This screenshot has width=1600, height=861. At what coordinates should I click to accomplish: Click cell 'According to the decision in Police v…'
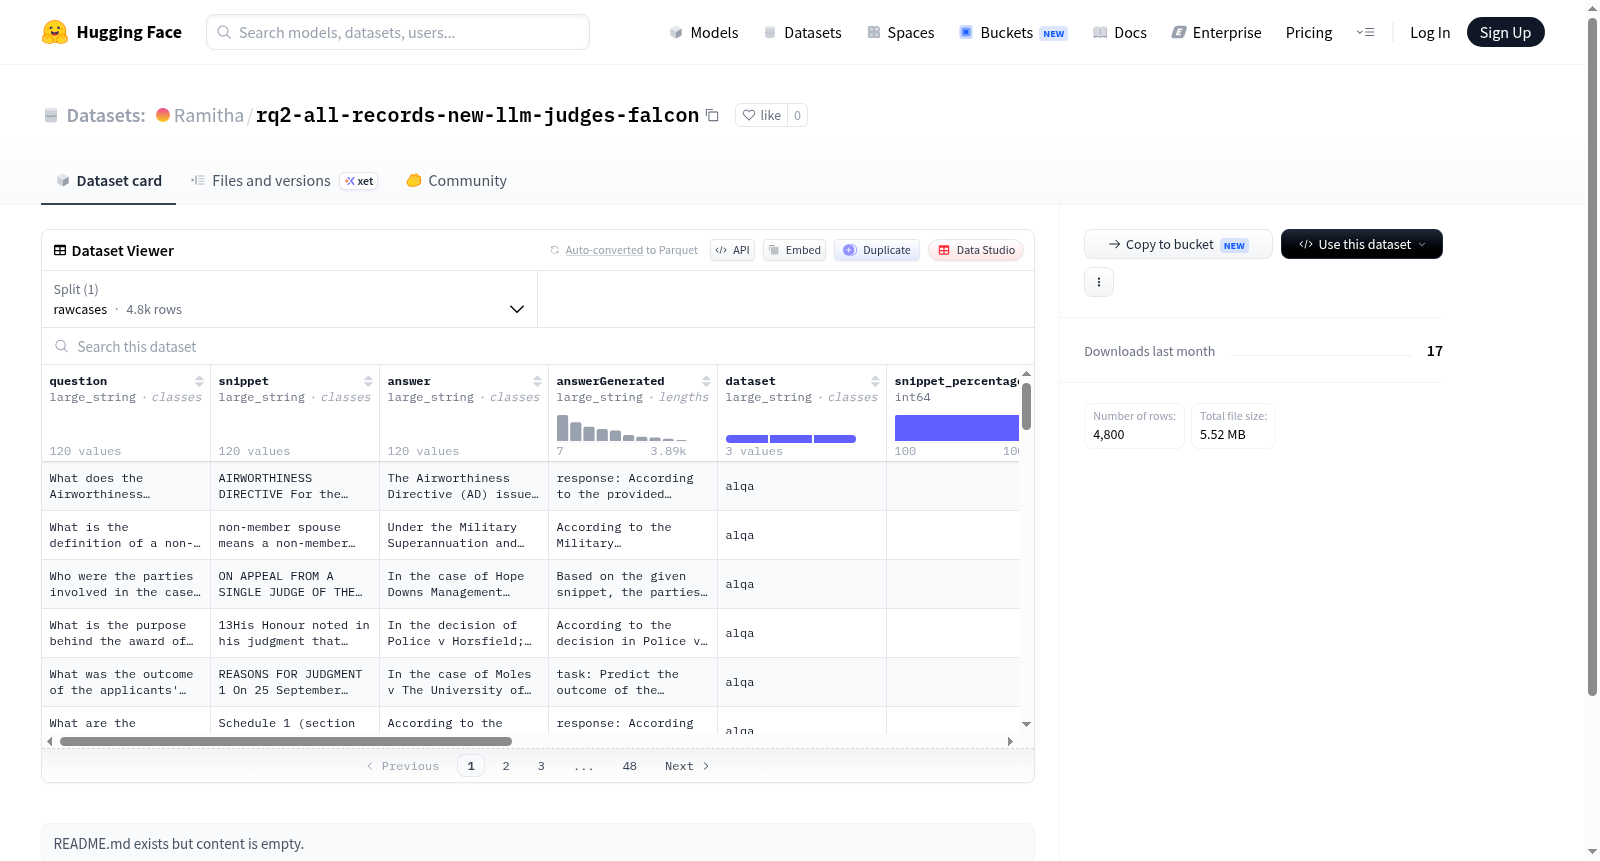633,633
